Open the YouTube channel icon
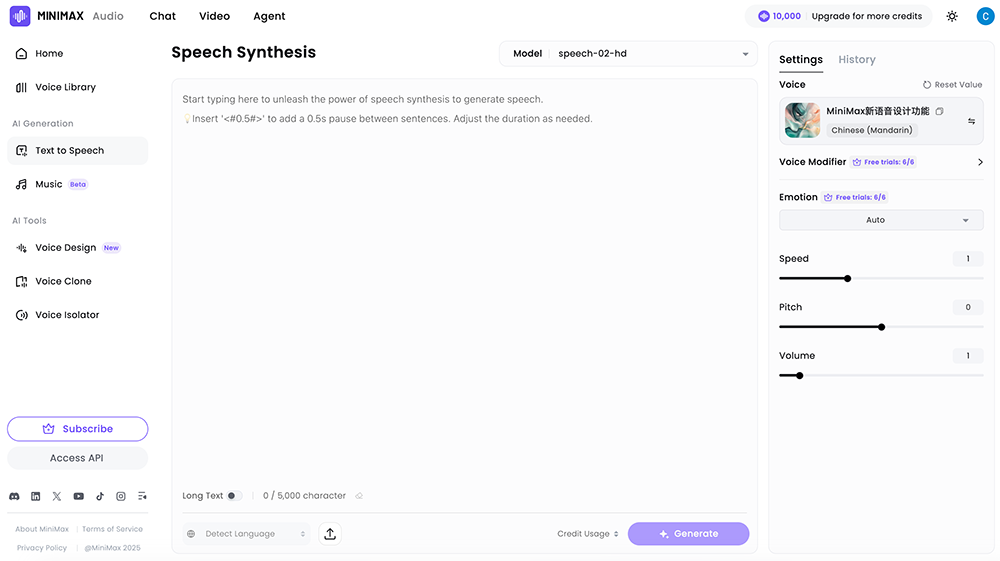This screenshot has width=1000, height=561. (79, 496)
